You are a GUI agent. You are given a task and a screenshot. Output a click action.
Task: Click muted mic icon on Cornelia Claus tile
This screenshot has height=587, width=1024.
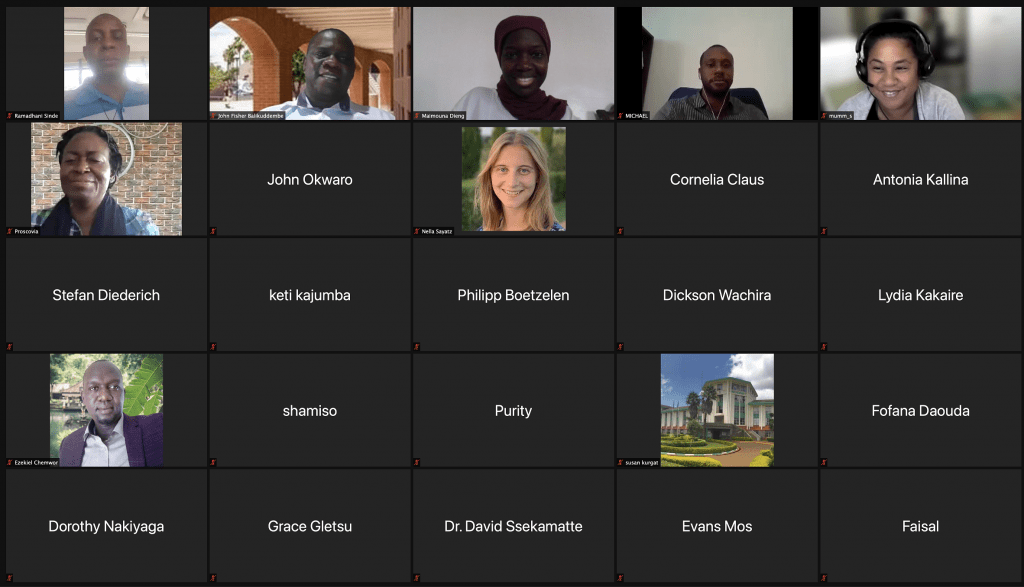coord(620,231)
